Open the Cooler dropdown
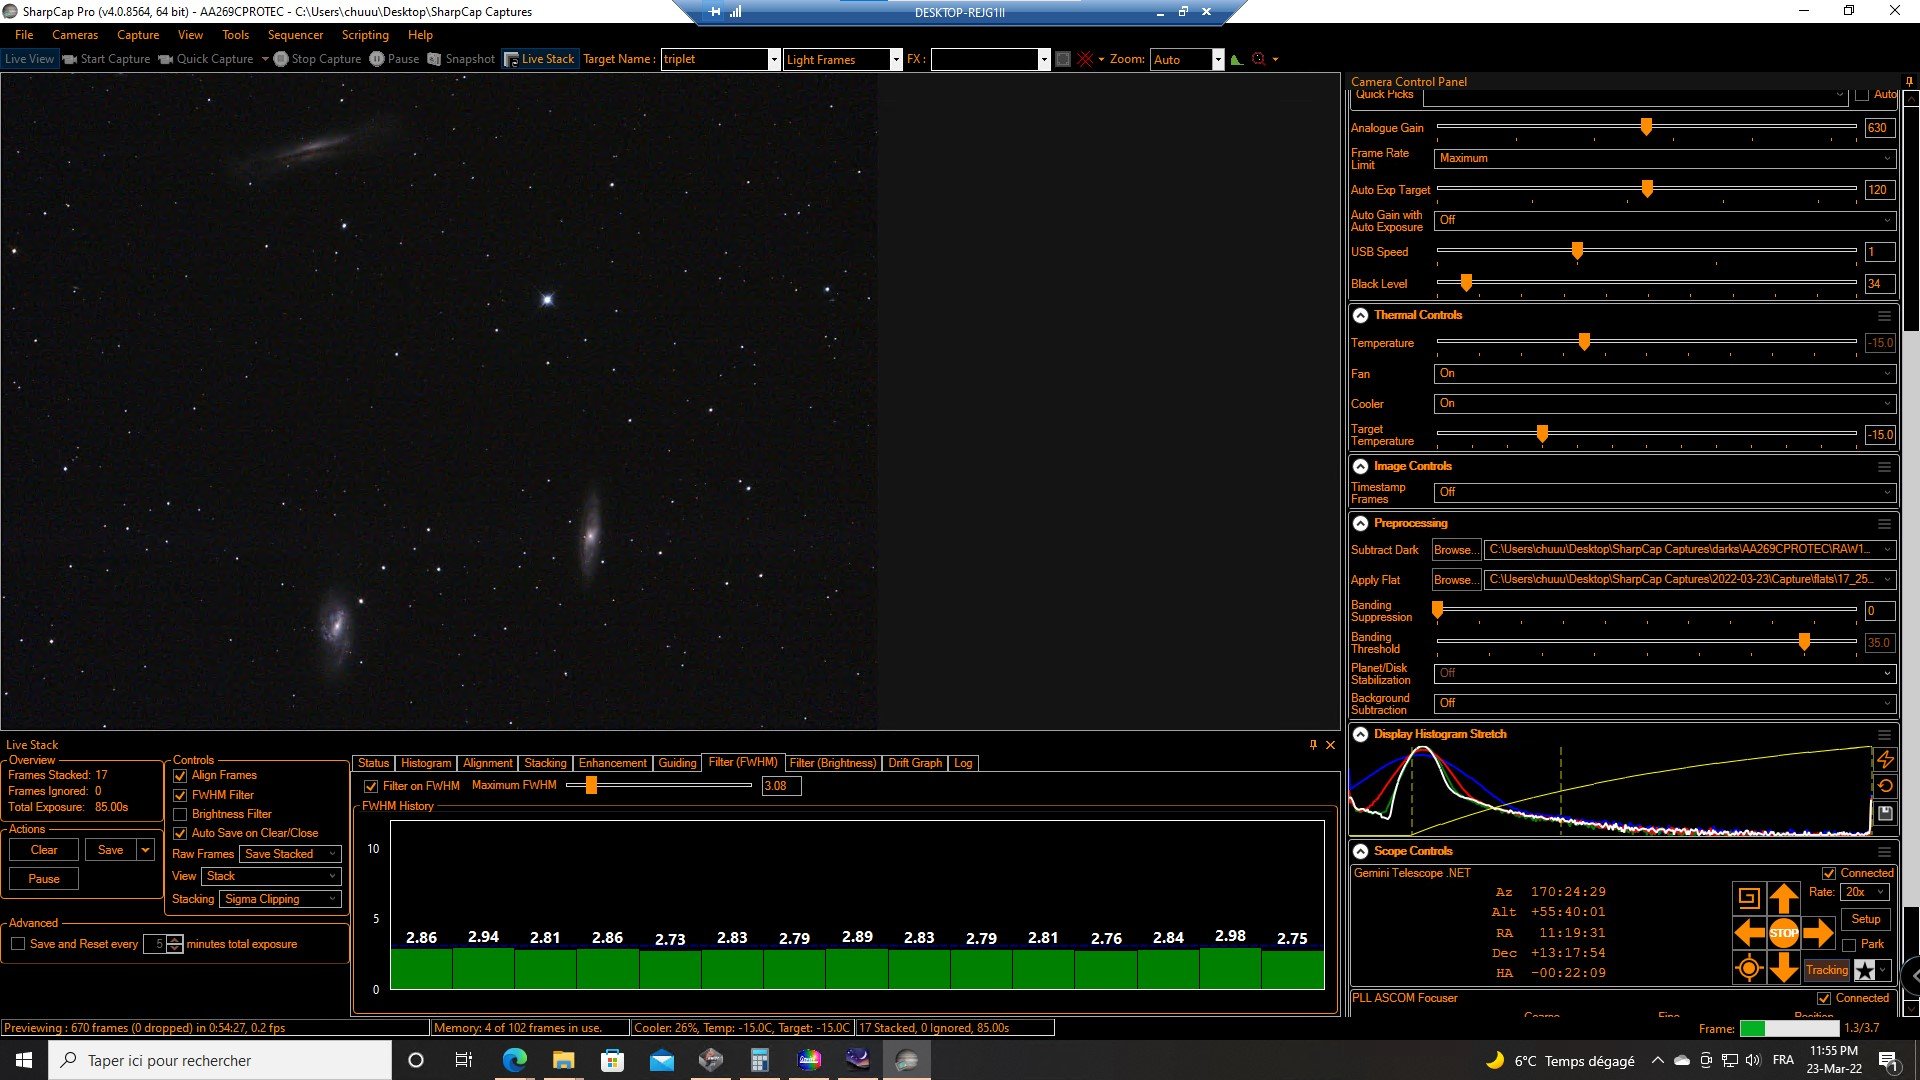The width and height of the screenshot is (1920, 1080). (1664, 403)
